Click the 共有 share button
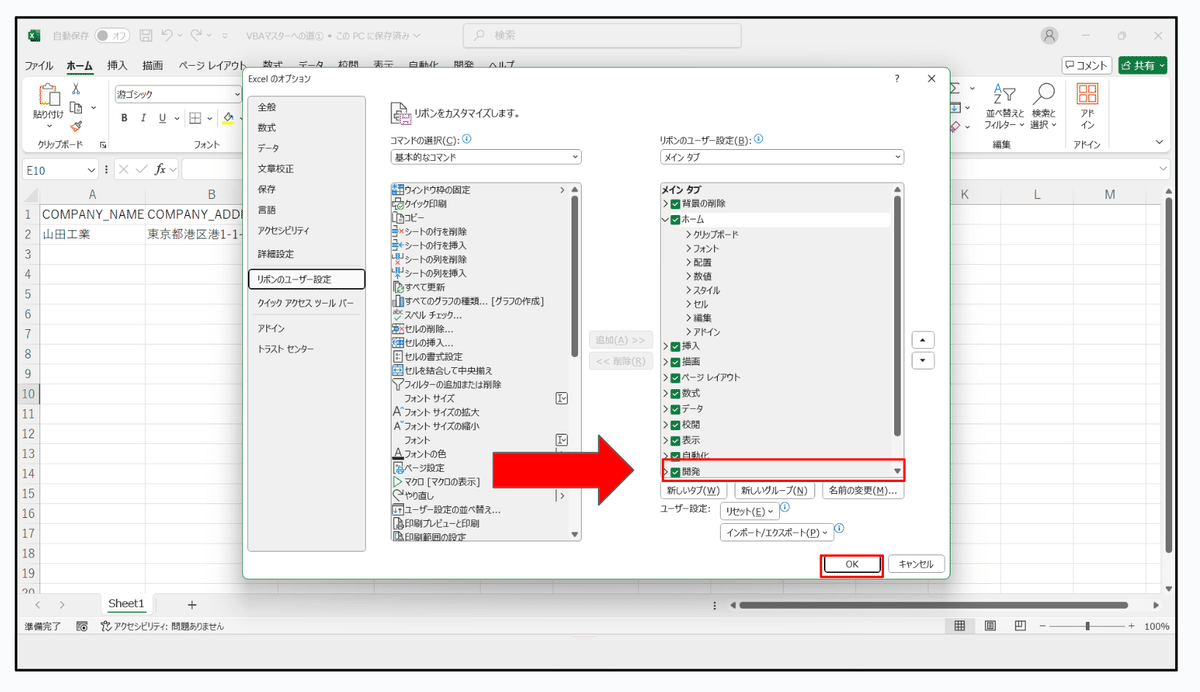Image resolution: width=1200 pixels, height=692 pixels. click(1143, 65)
